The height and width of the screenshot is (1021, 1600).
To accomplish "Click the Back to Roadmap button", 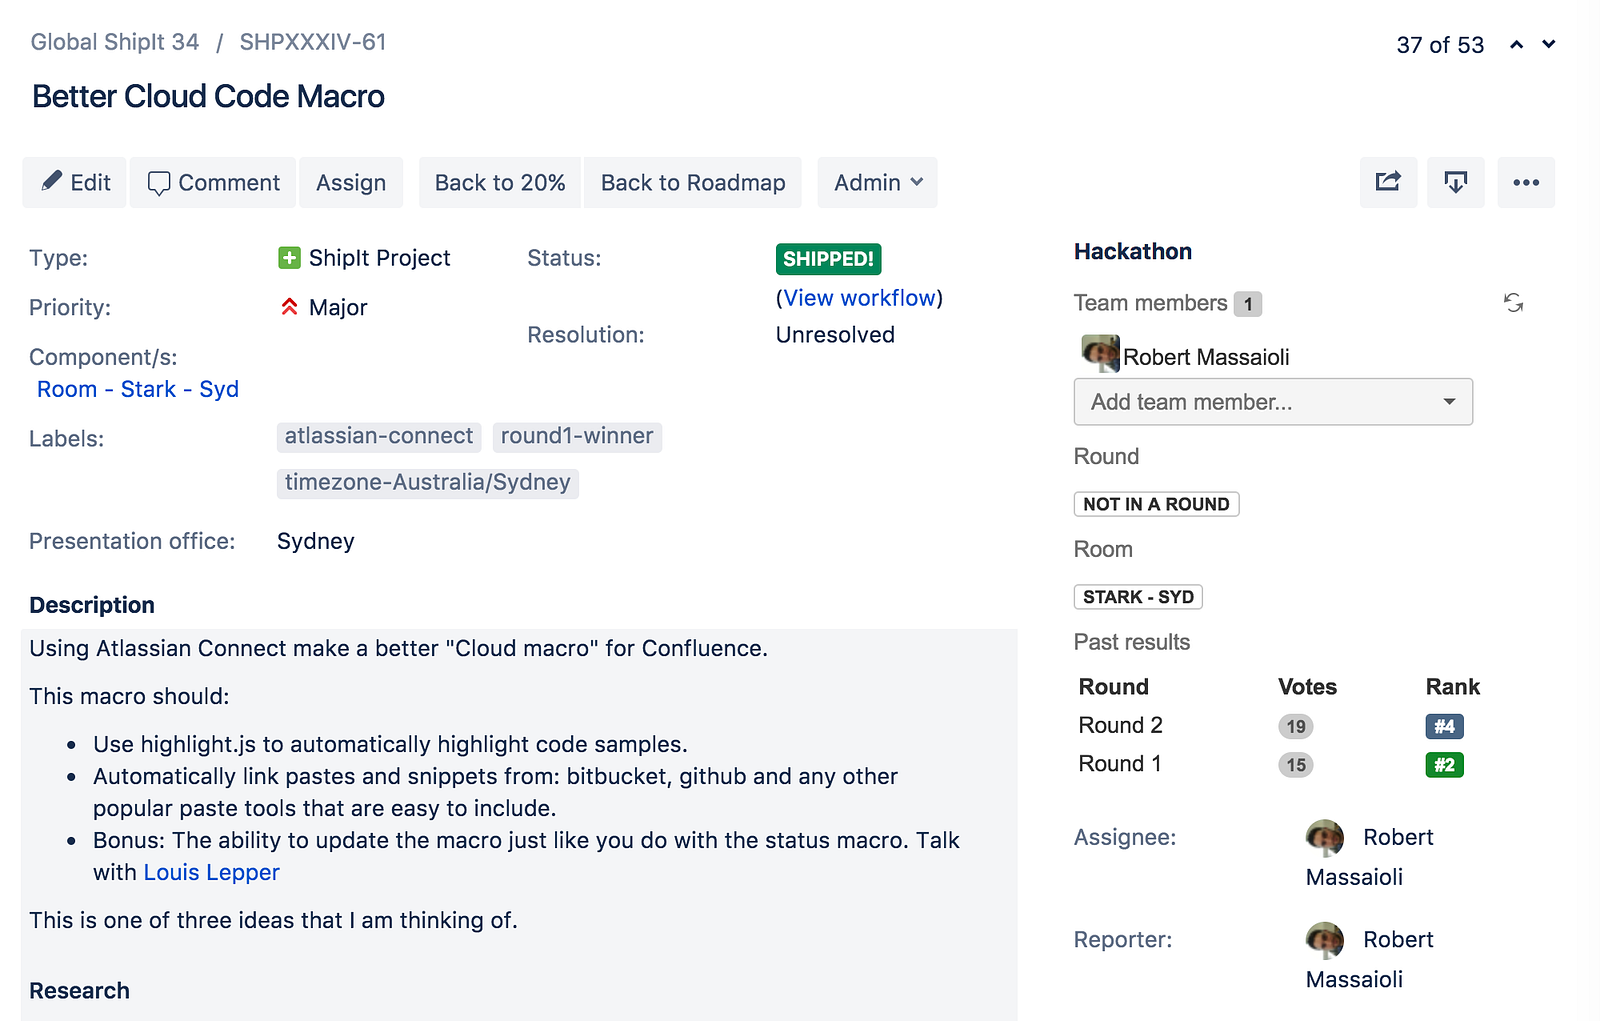I will click(693, 183).
